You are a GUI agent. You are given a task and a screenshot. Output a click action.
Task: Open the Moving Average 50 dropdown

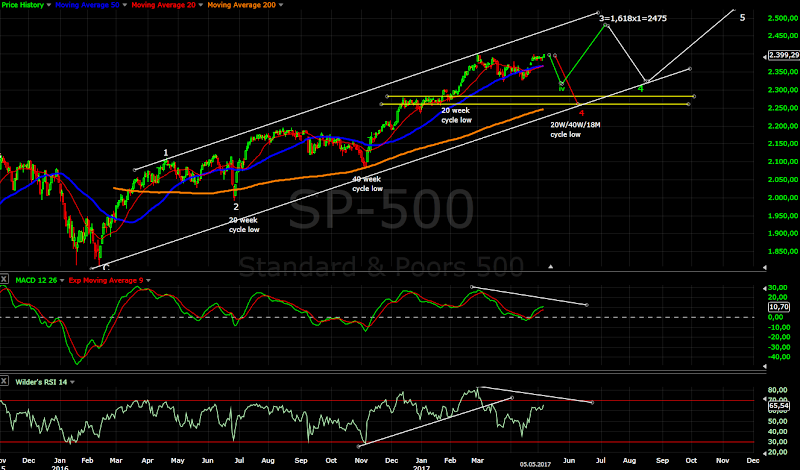click(x=125, y=5)
